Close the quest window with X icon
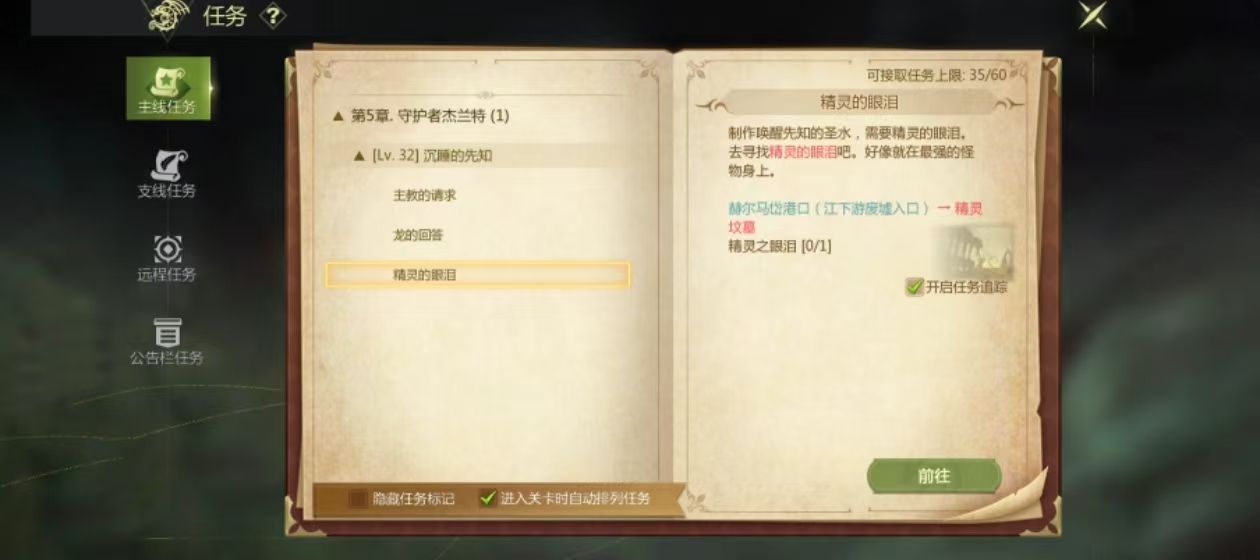The width and height of the screenshot is (1260, 560). click(1092, 15)
